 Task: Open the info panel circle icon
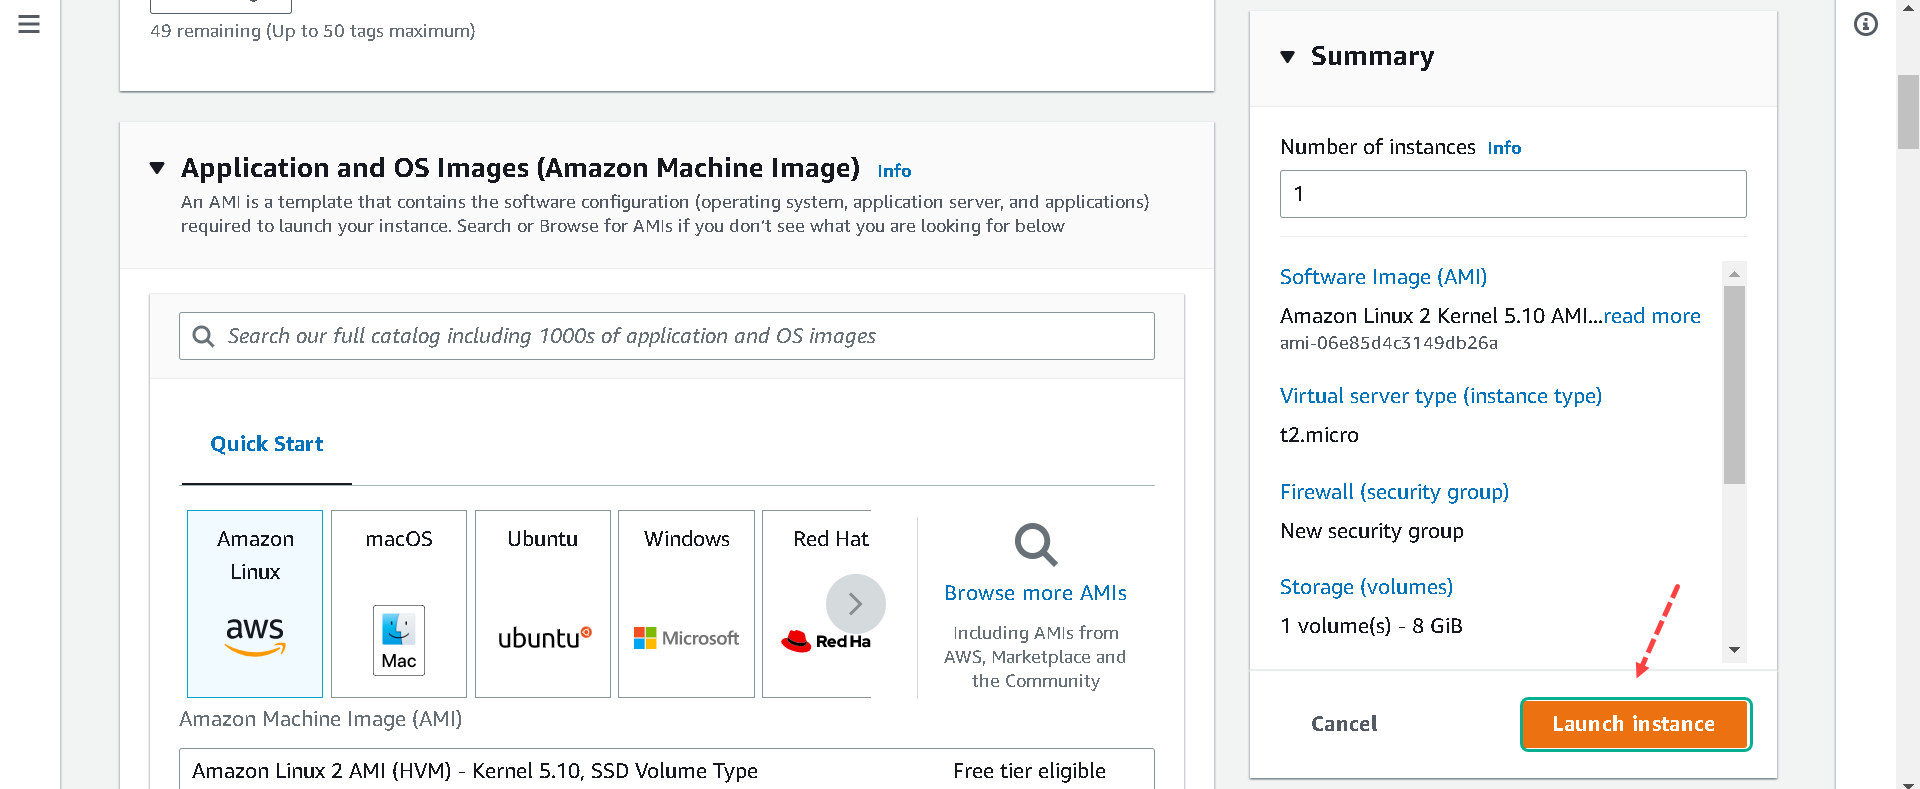pyautogui.click(x=1866, y=24)
